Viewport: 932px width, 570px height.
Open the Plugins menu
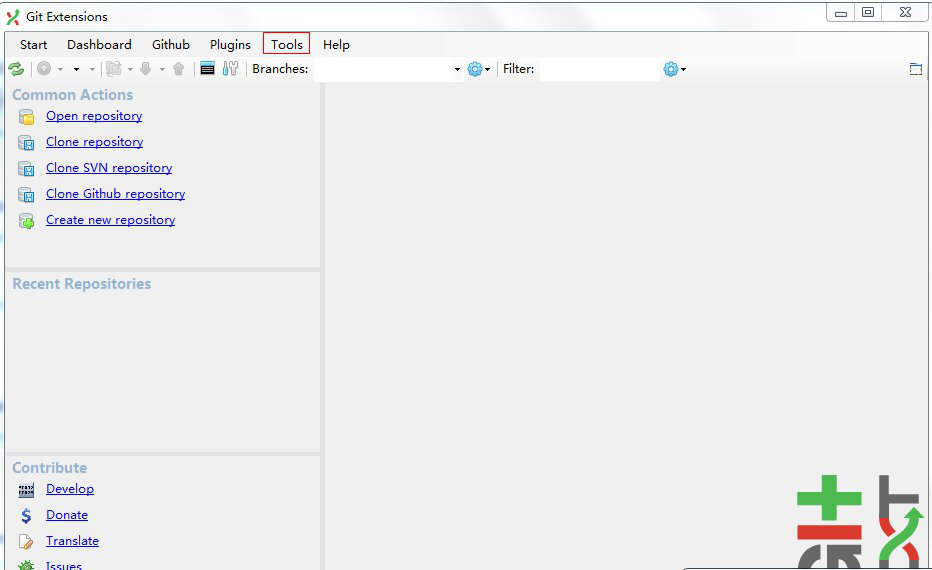(x=230, y=44)
